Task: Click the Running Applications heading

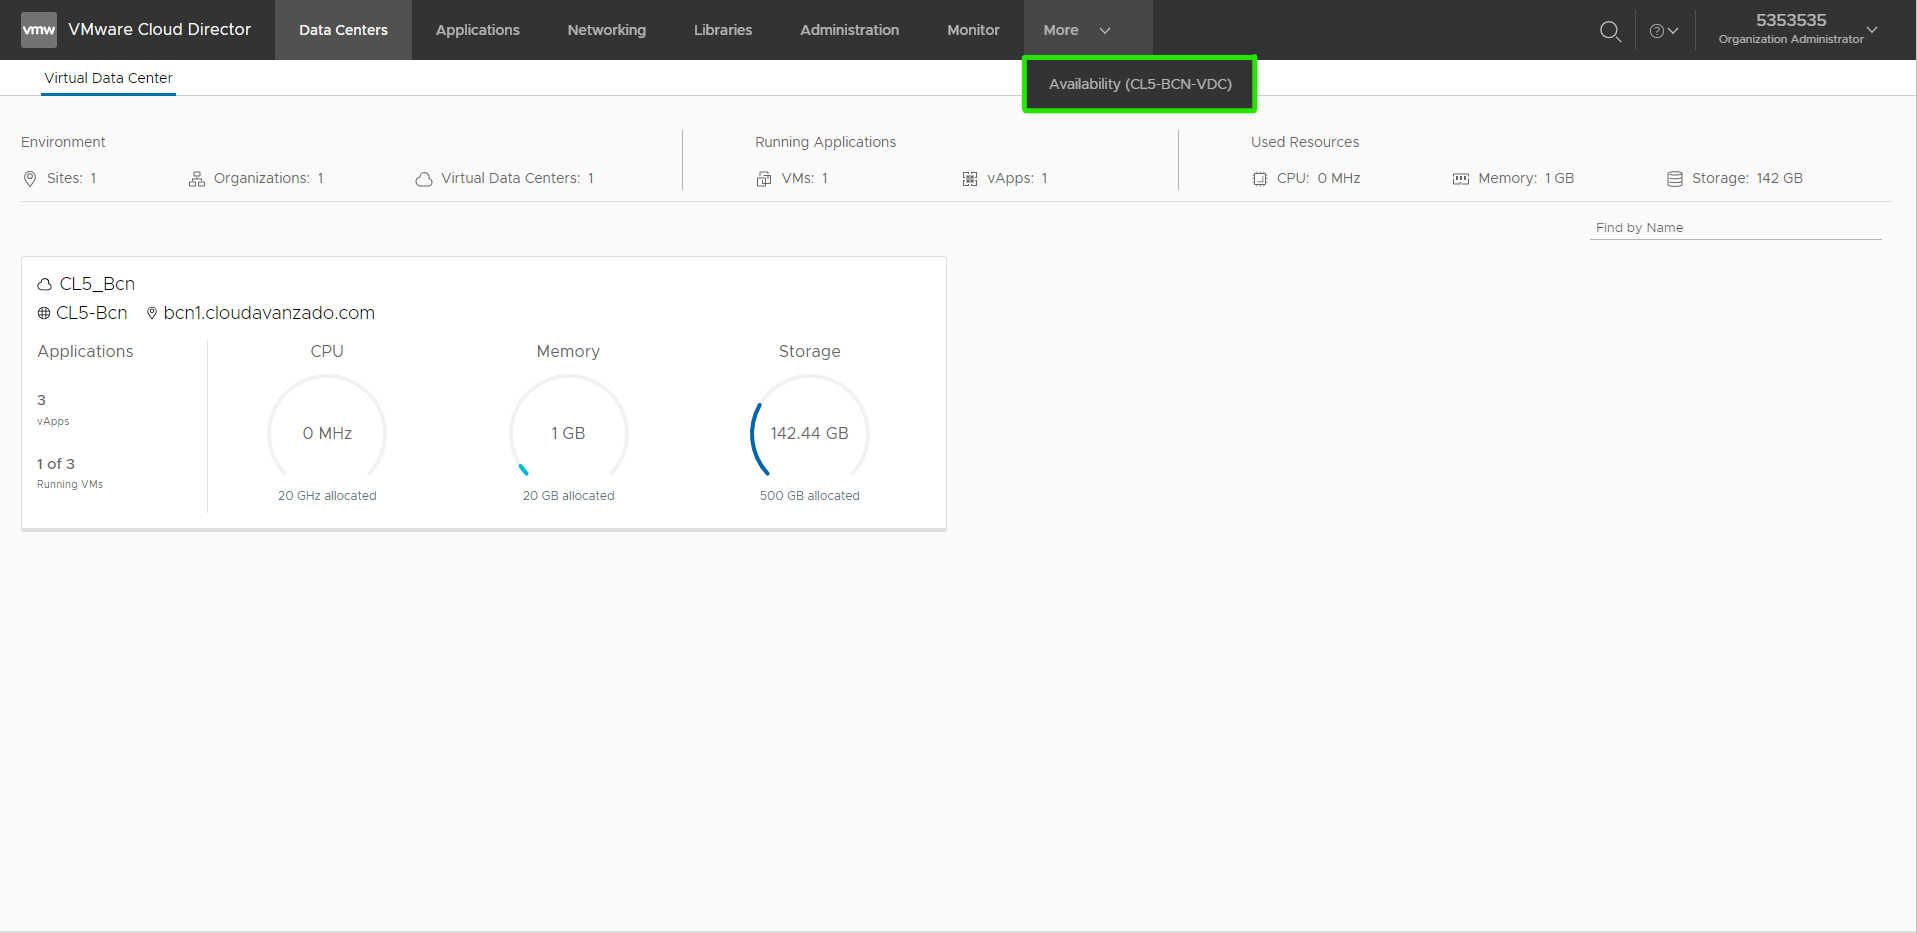Action: point(825,142)
